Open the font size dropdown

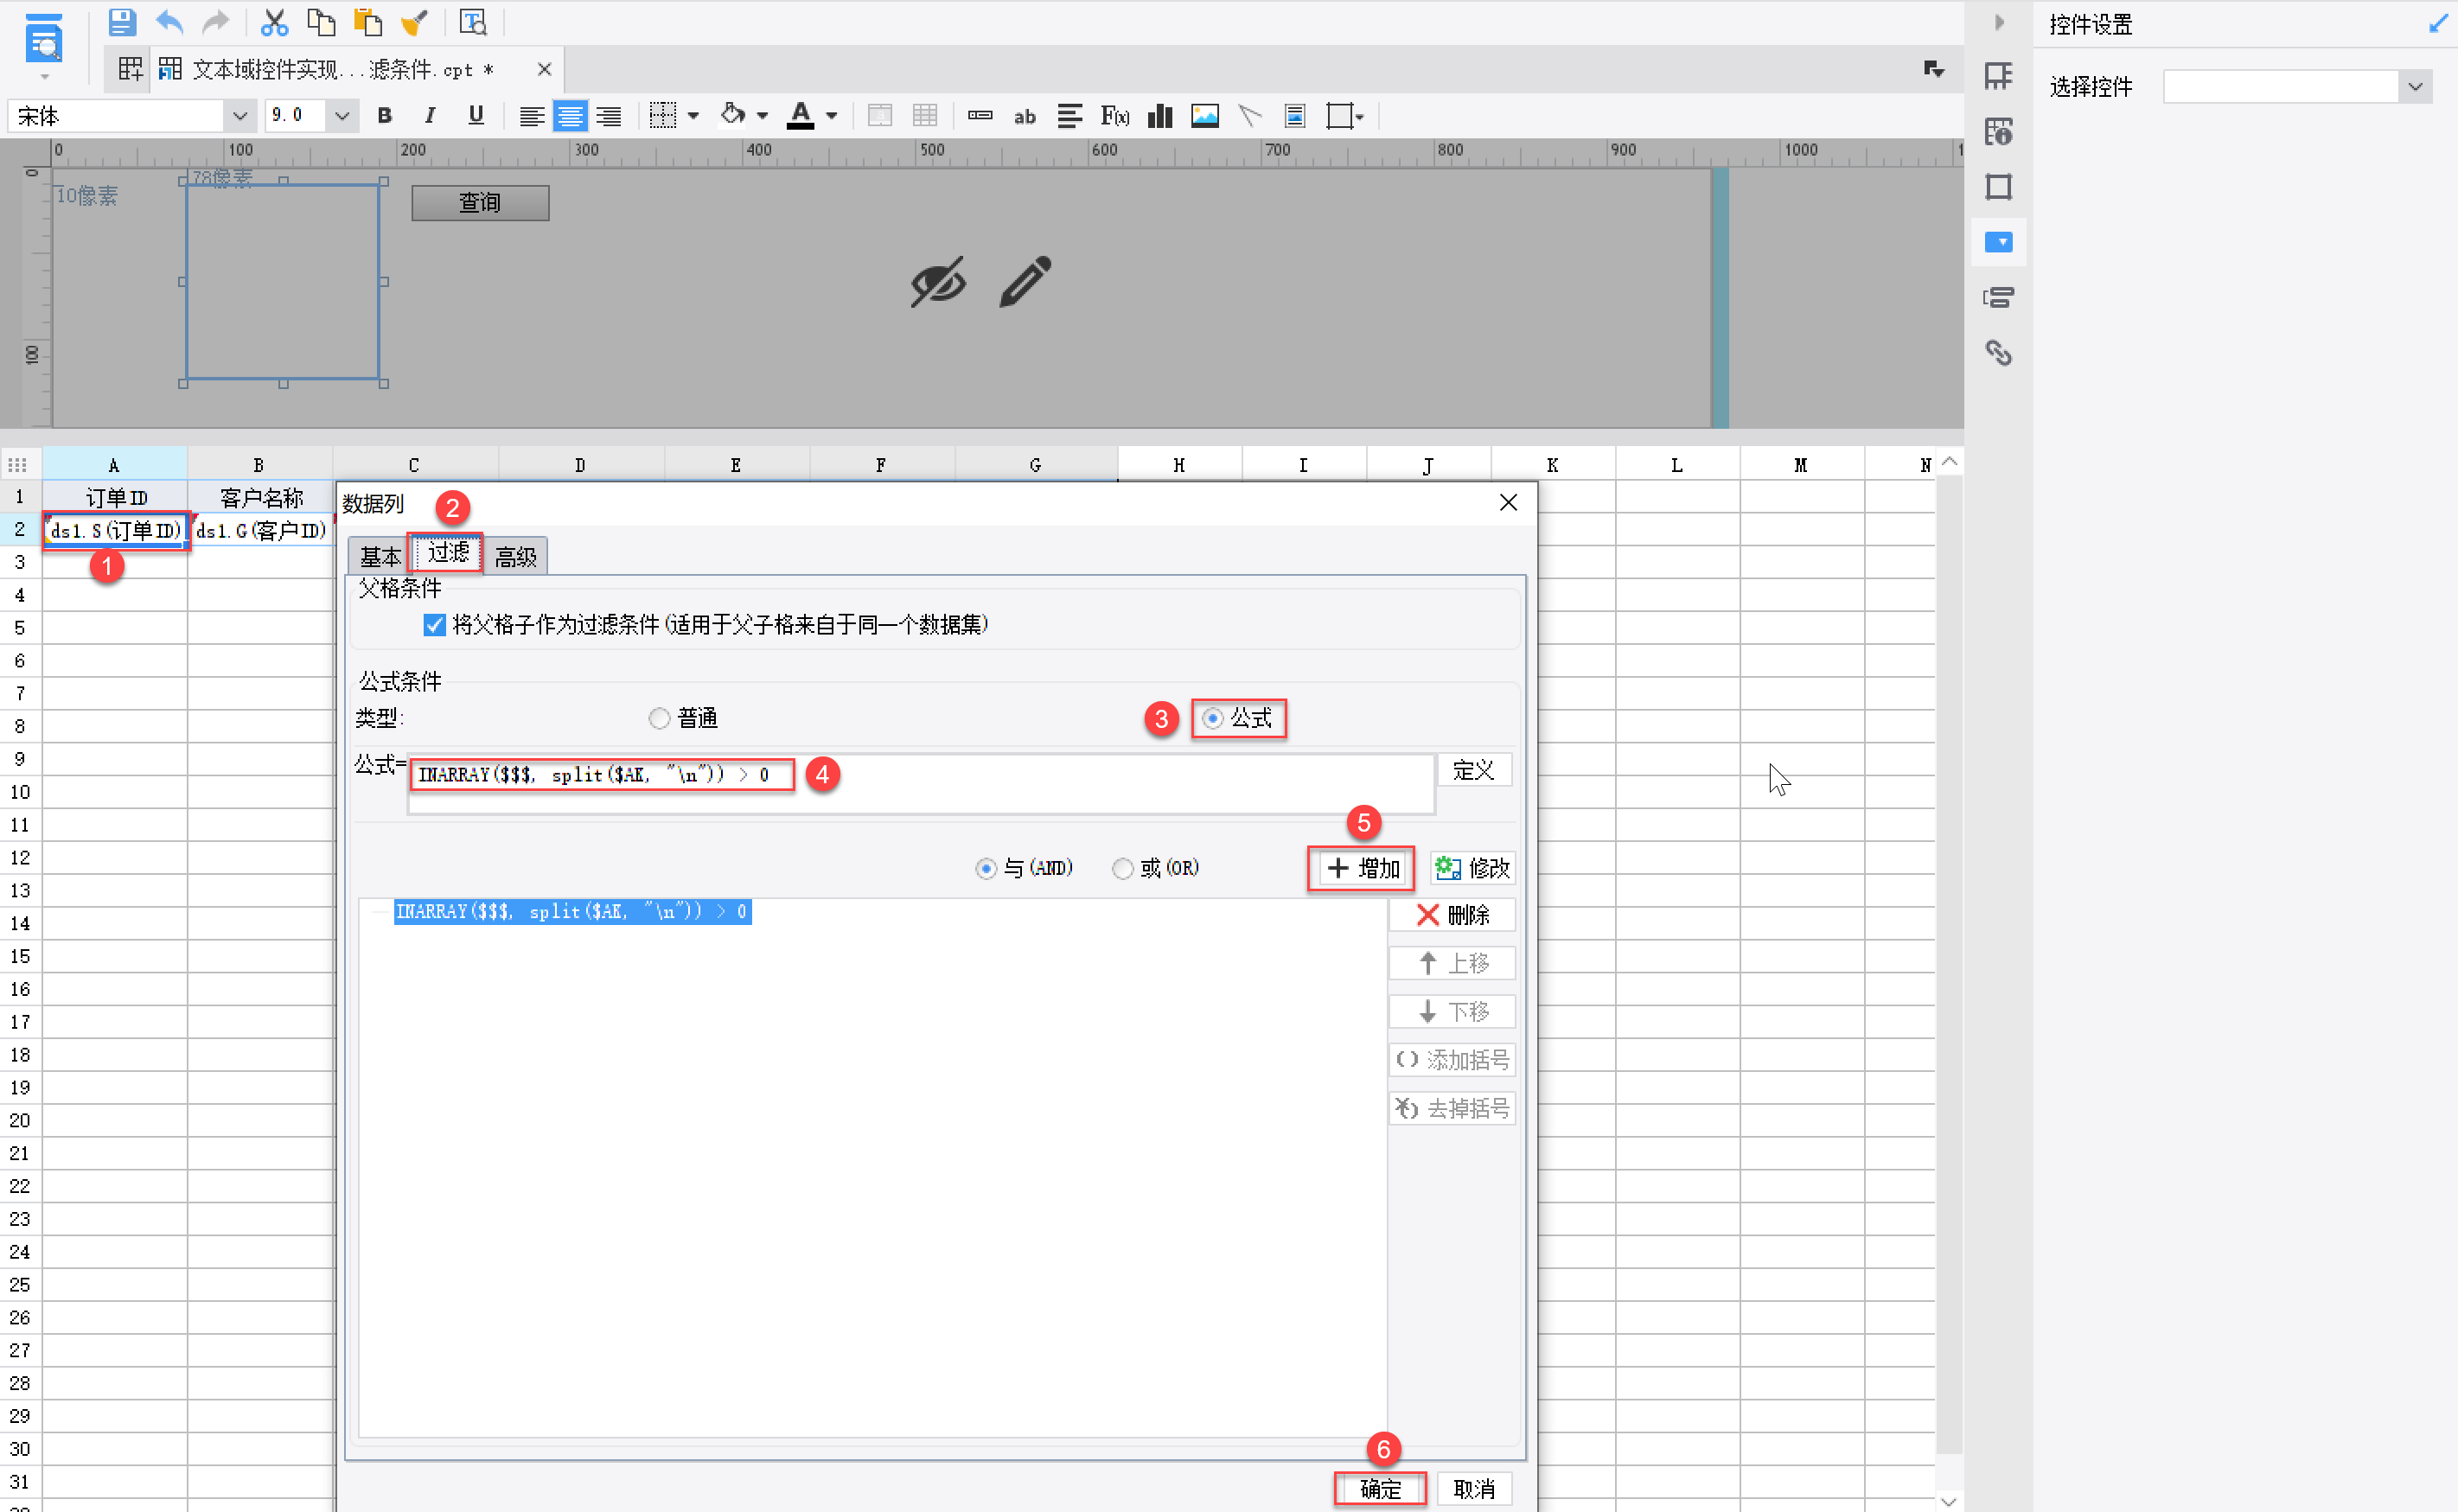pyautogui.click(x=341, y=116)
